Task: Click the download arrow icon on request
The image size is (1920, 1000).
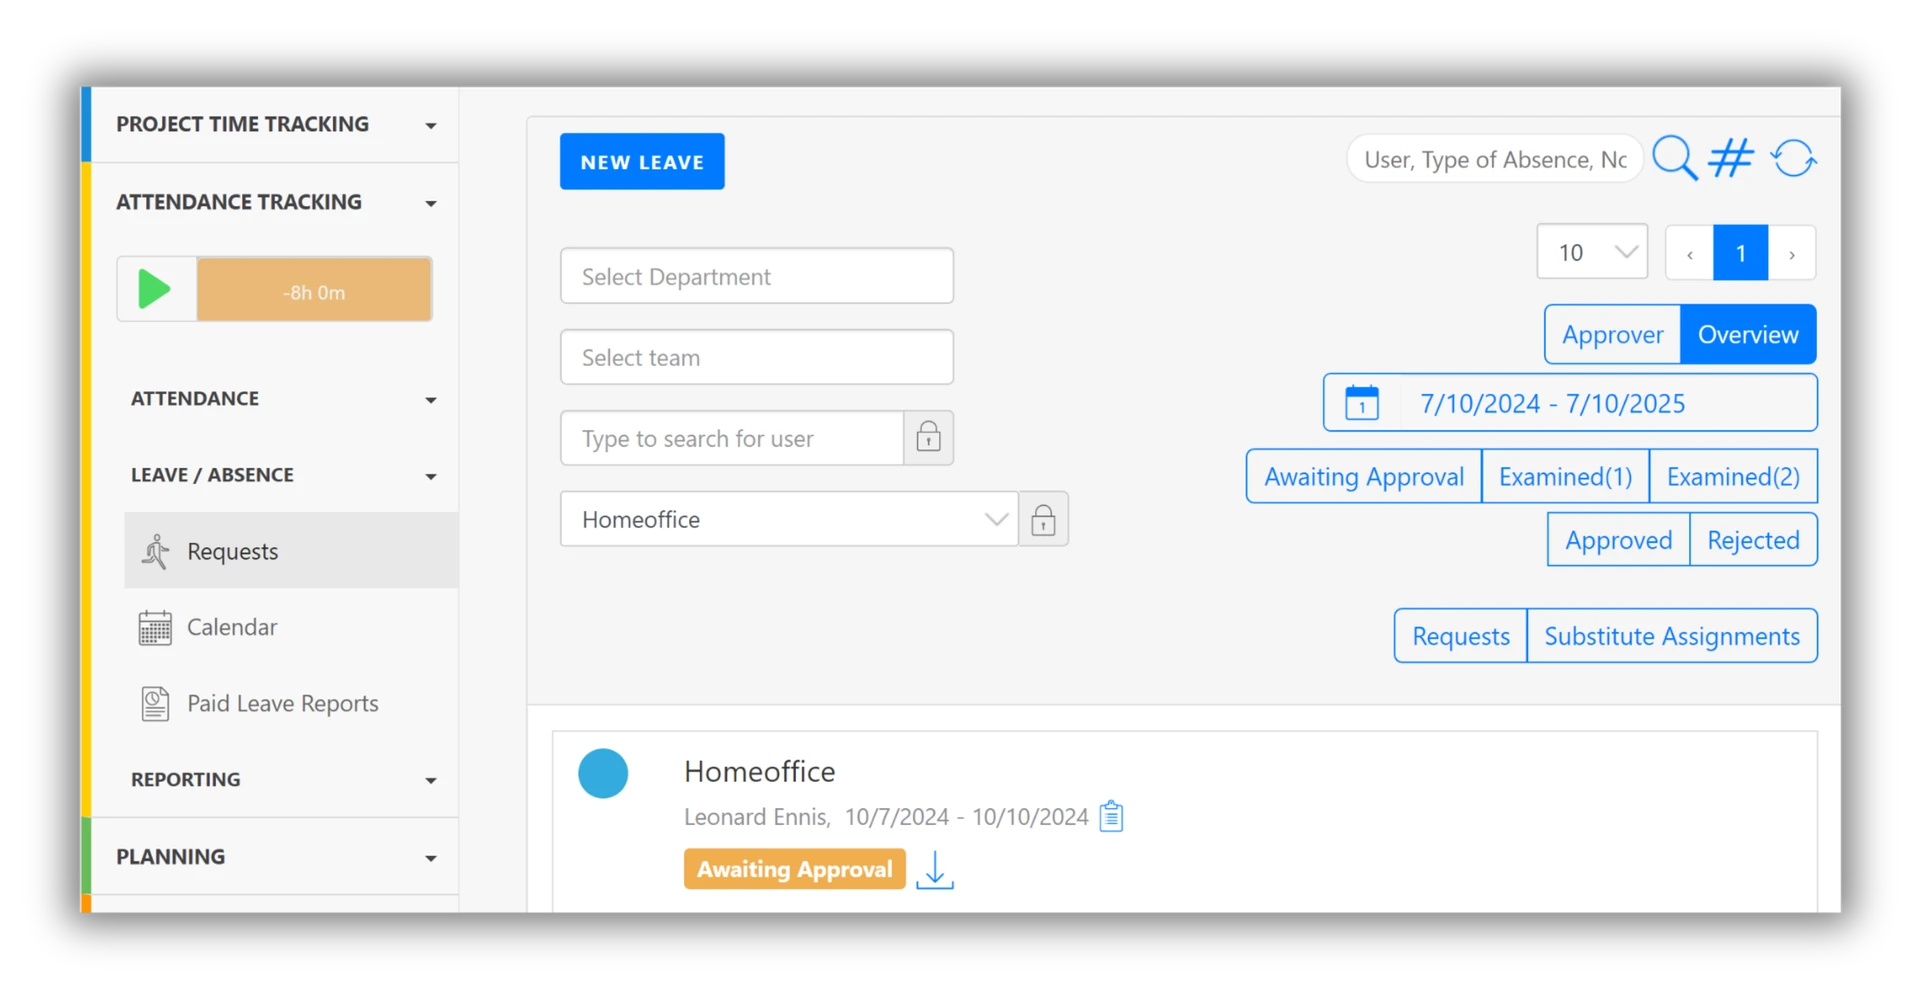Action: pyautogui.click(x=935, y=870)
